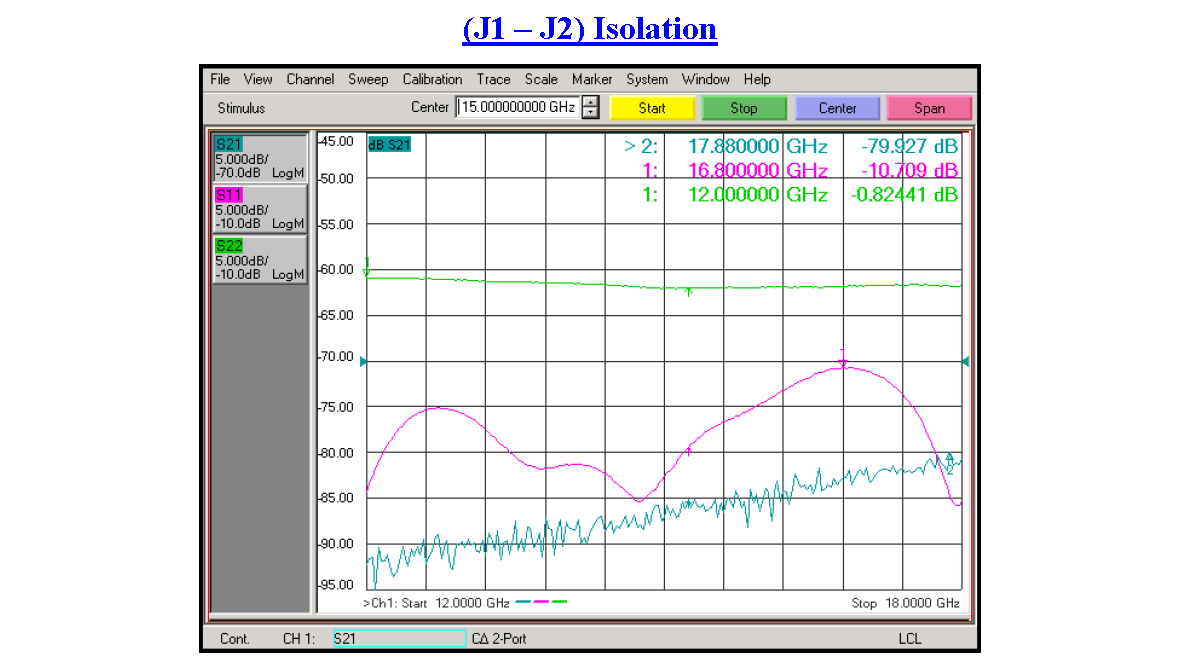Viewport: 1180px width, 671px height.
Task: Click the magenta trace legend dash at bottom
Action: [540, 601]
